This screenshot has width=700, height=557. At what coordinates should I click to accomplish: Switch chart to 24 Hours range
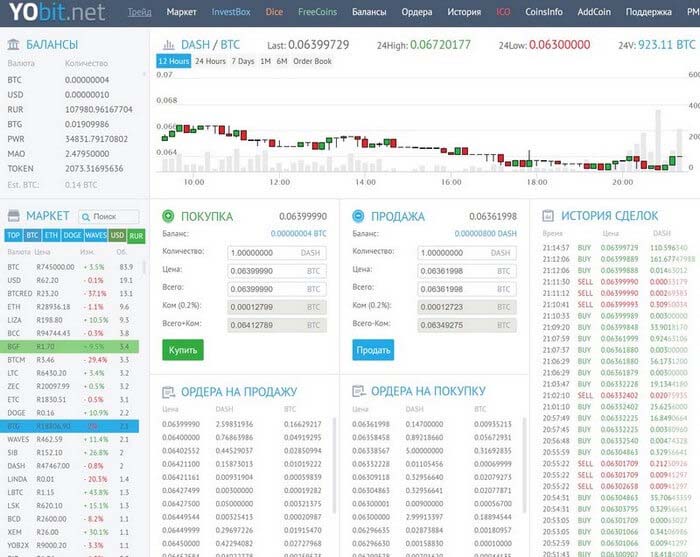[x=210, y=61]
